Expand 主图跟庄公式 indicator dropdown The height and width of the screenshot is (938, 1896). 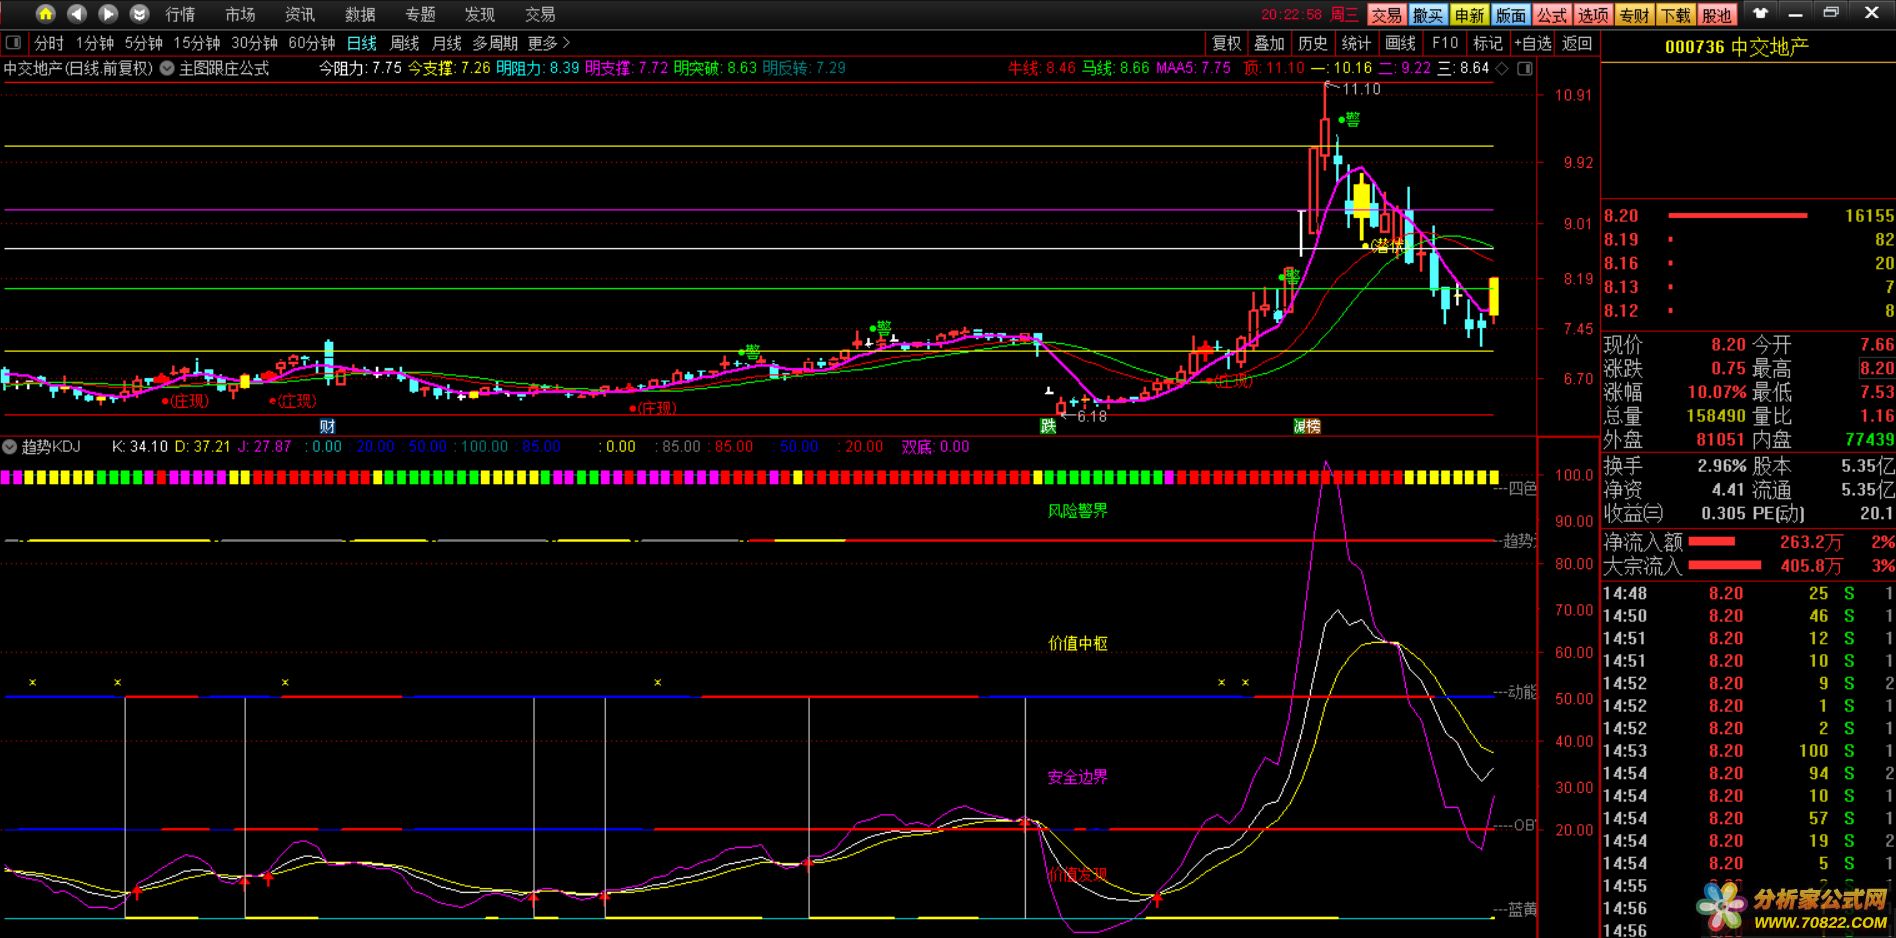tap(167, 68)
